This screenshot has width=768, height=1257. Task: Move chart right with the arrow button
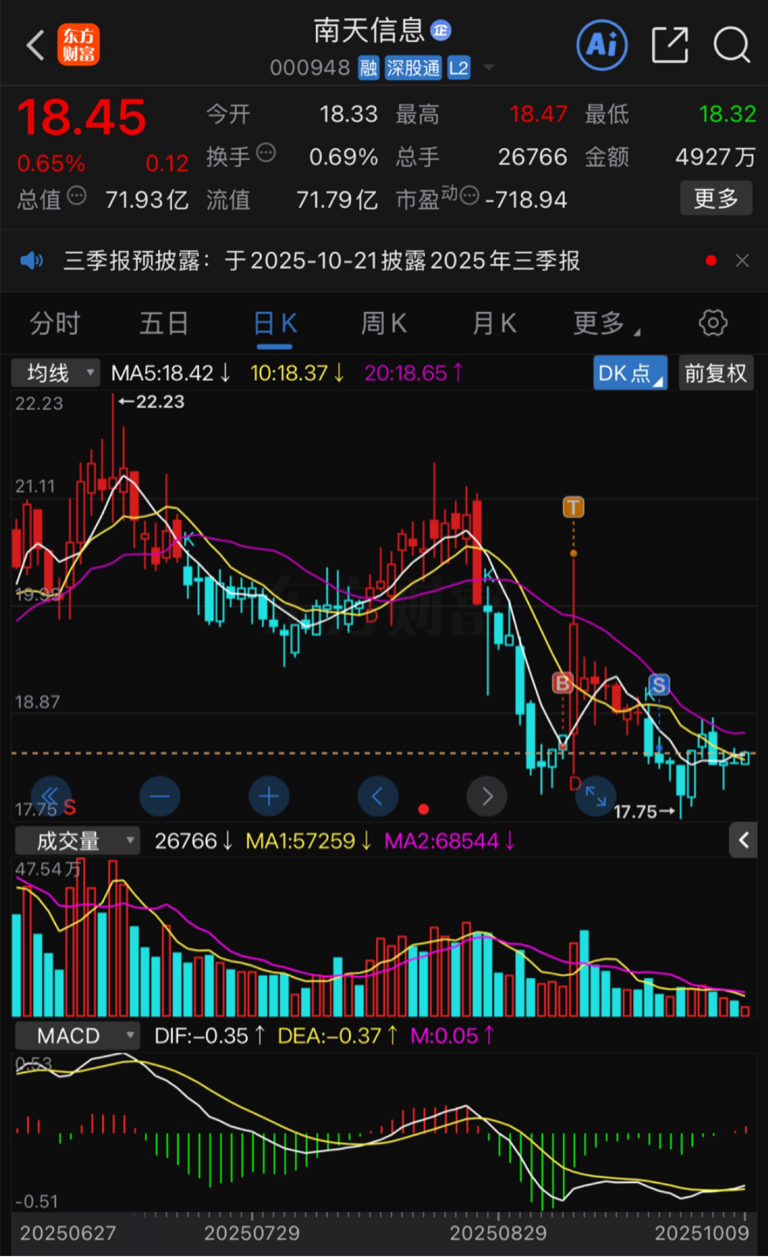(487, 796)
